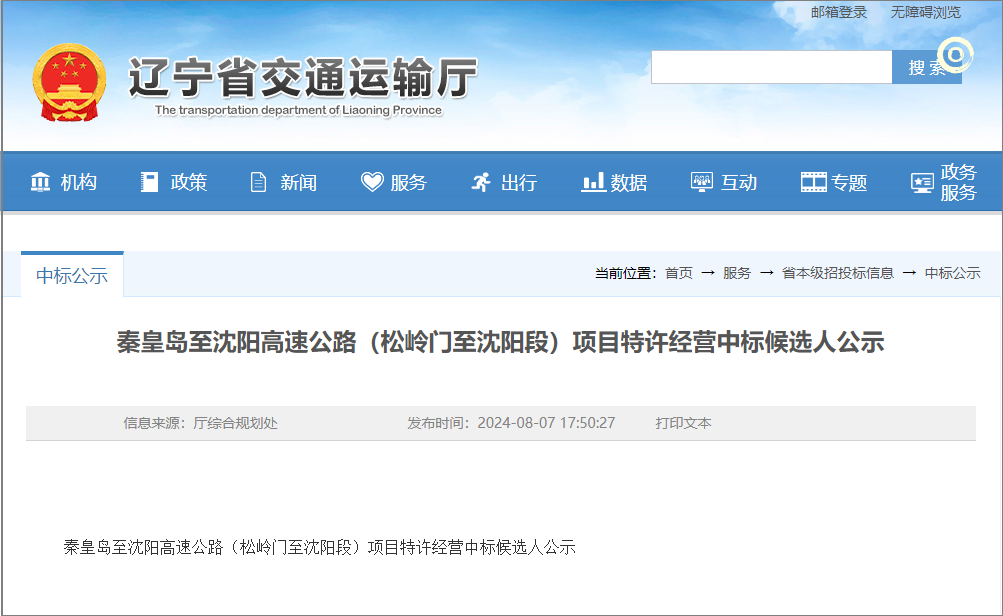The height and width of the screenshot is (616, 1003).
Task: Open 省本级招投标信息 breadcrumb link
Action: [838, 273]
